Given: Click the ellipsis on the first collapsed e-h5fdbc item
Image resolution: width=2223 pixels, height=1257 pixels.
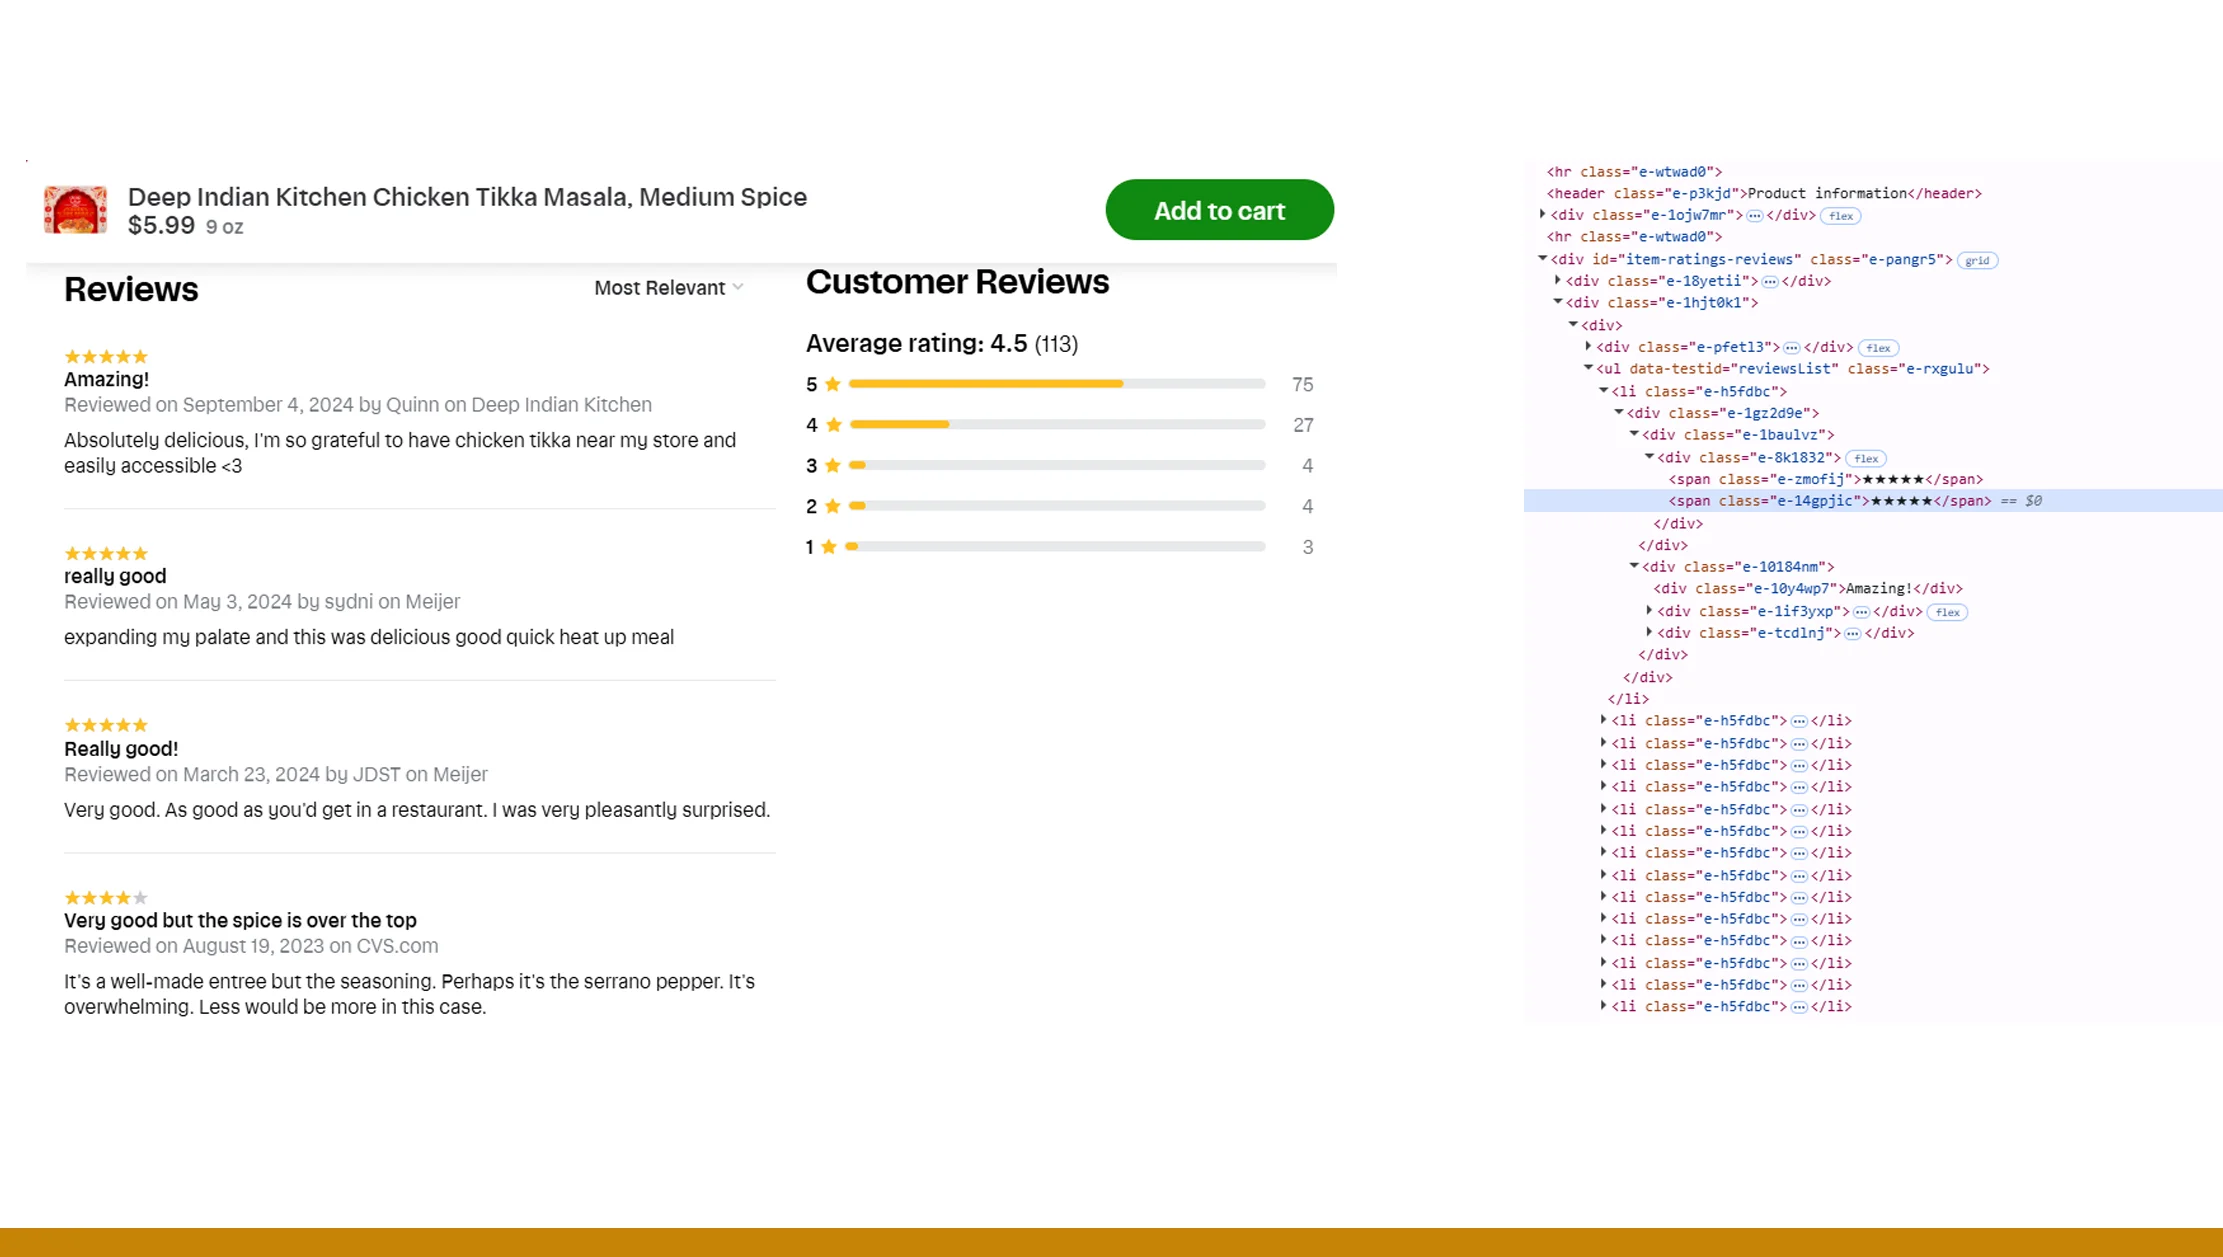Looking at the screenshot, I should pyautogui.click(x=1798, y=720).
